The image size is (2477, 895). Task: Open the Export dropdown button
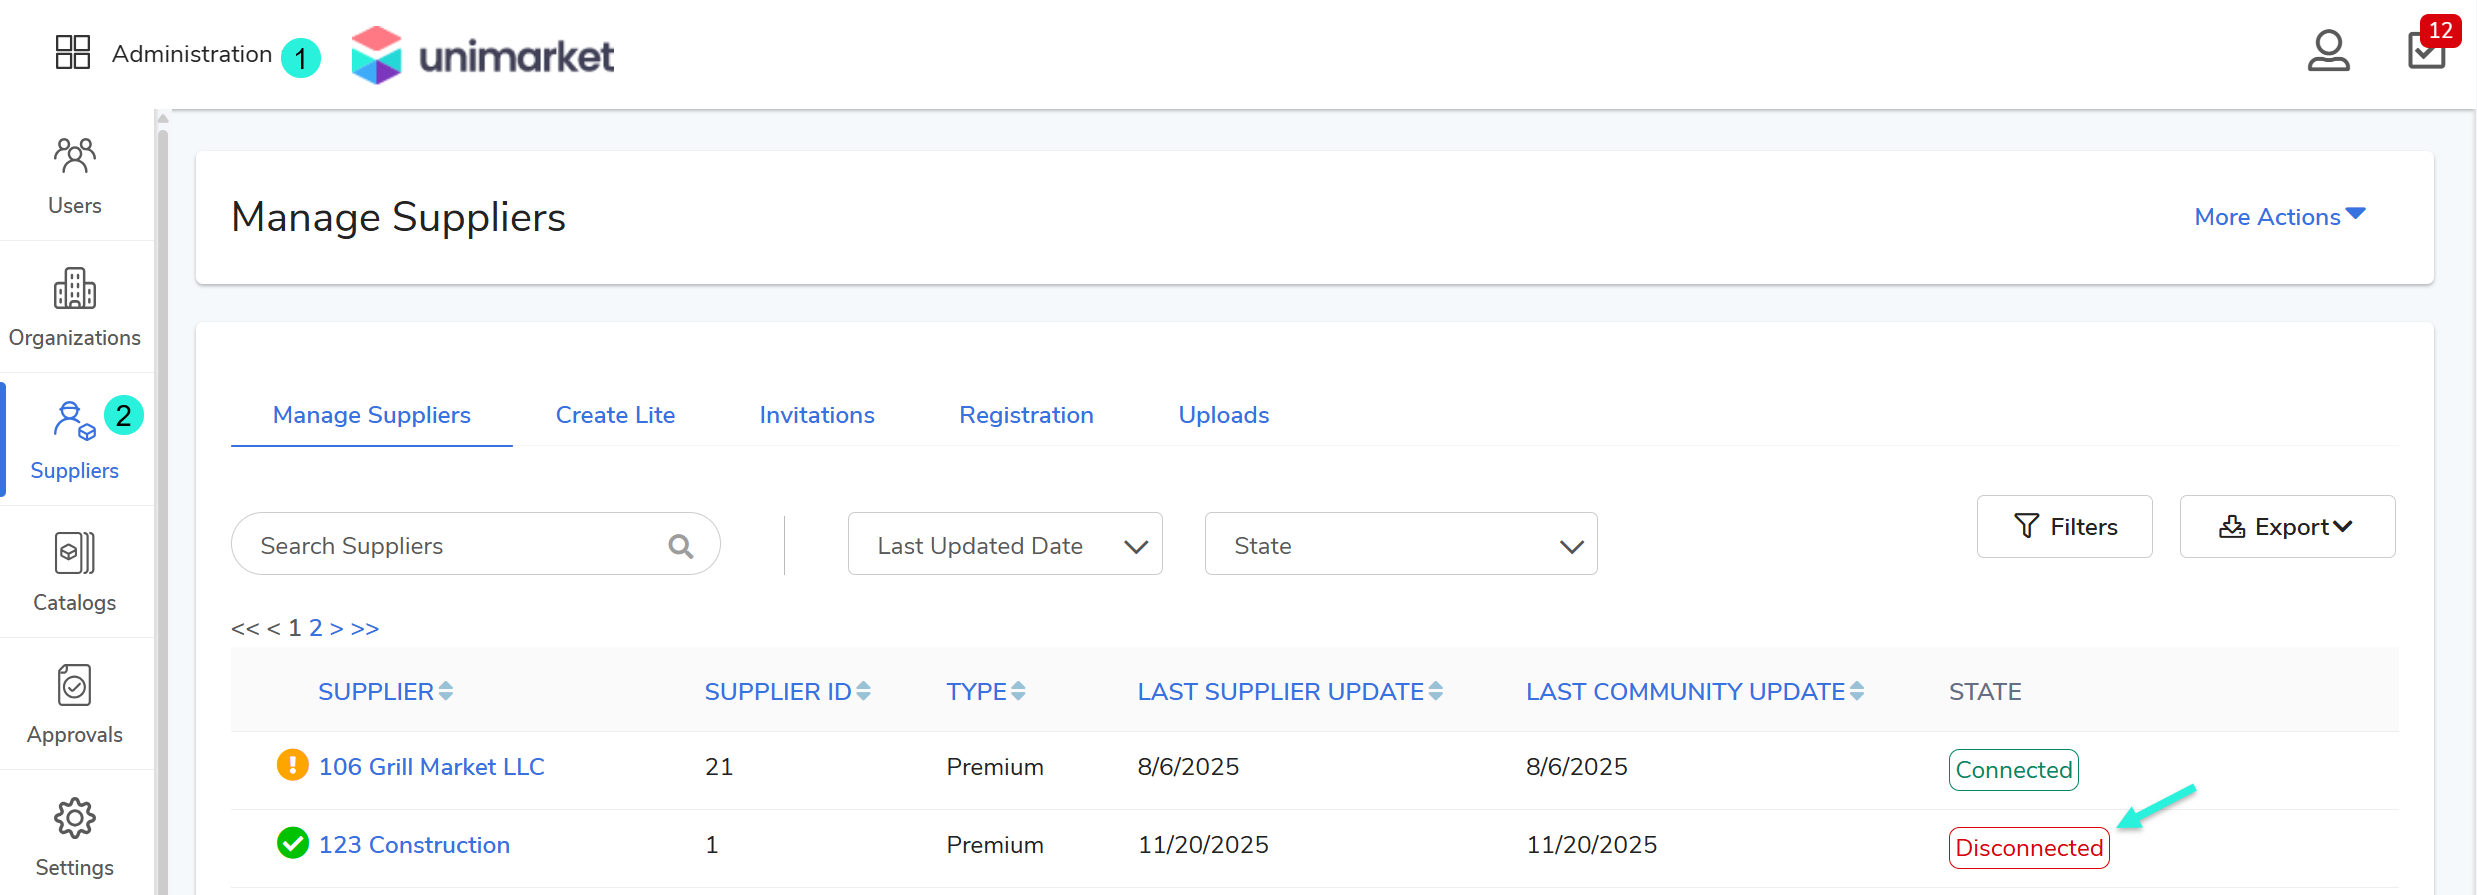[x=2286, y=527]
